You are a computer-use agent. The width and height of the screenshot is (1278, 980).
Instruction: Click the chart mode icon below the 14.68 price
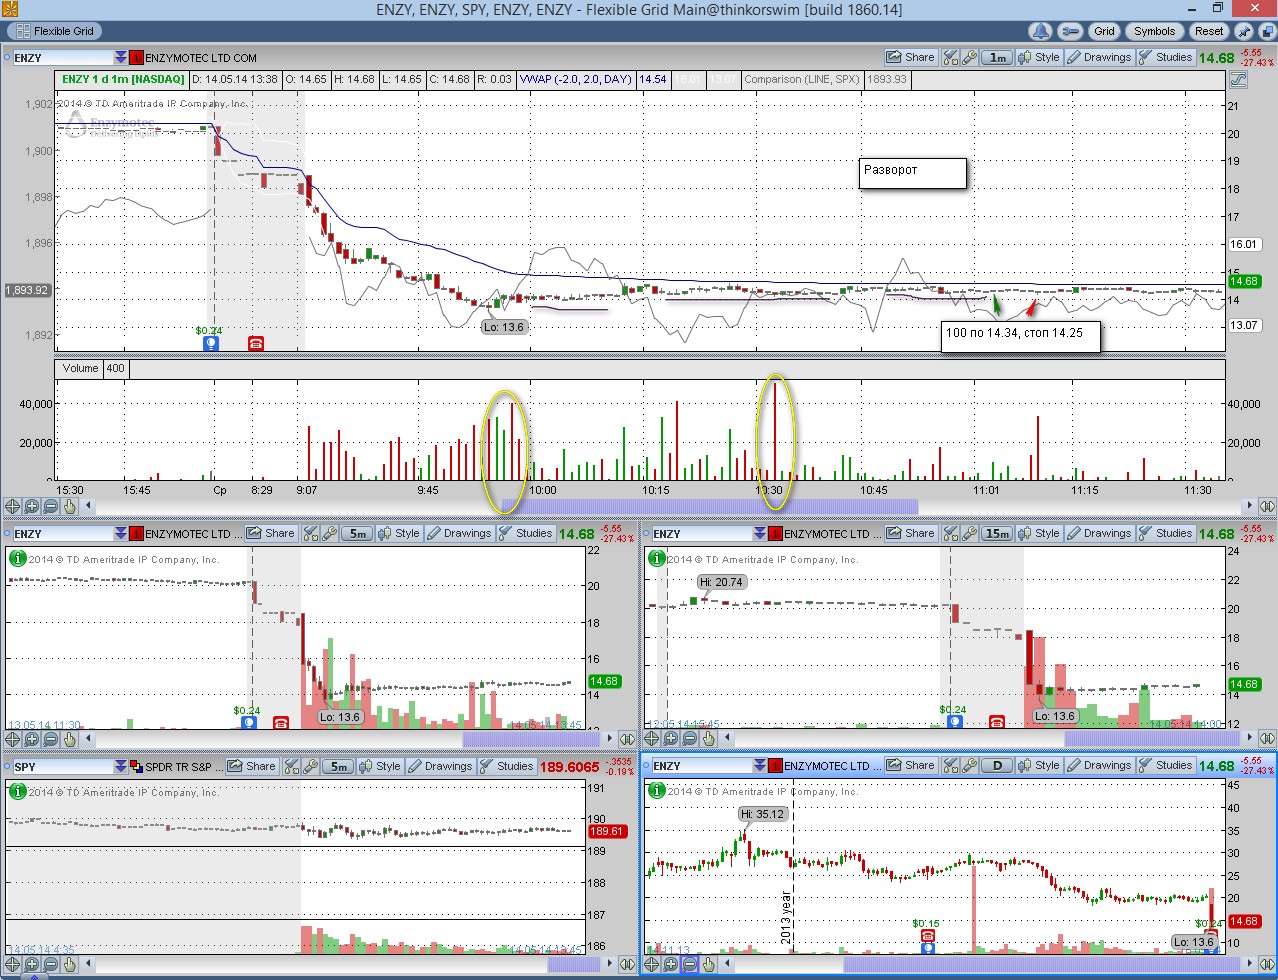coord(1240,79)
